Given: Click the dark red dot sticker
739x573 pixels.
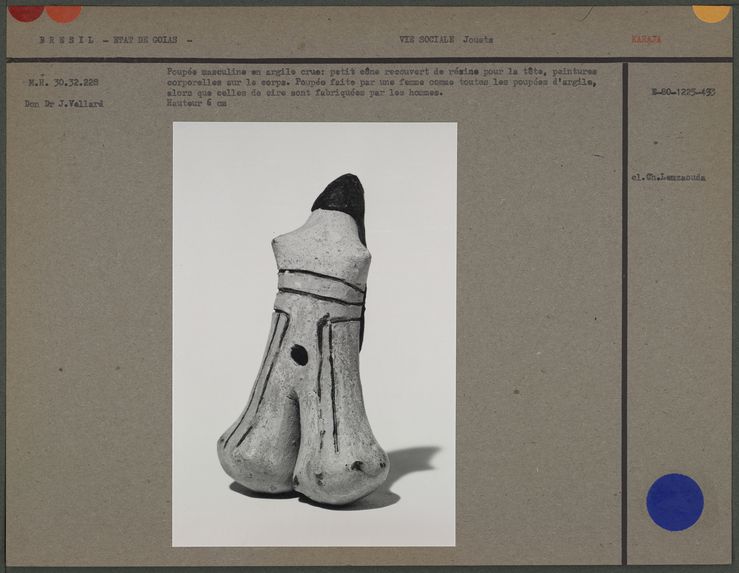Looking at the screenshot, I should 25,12.
